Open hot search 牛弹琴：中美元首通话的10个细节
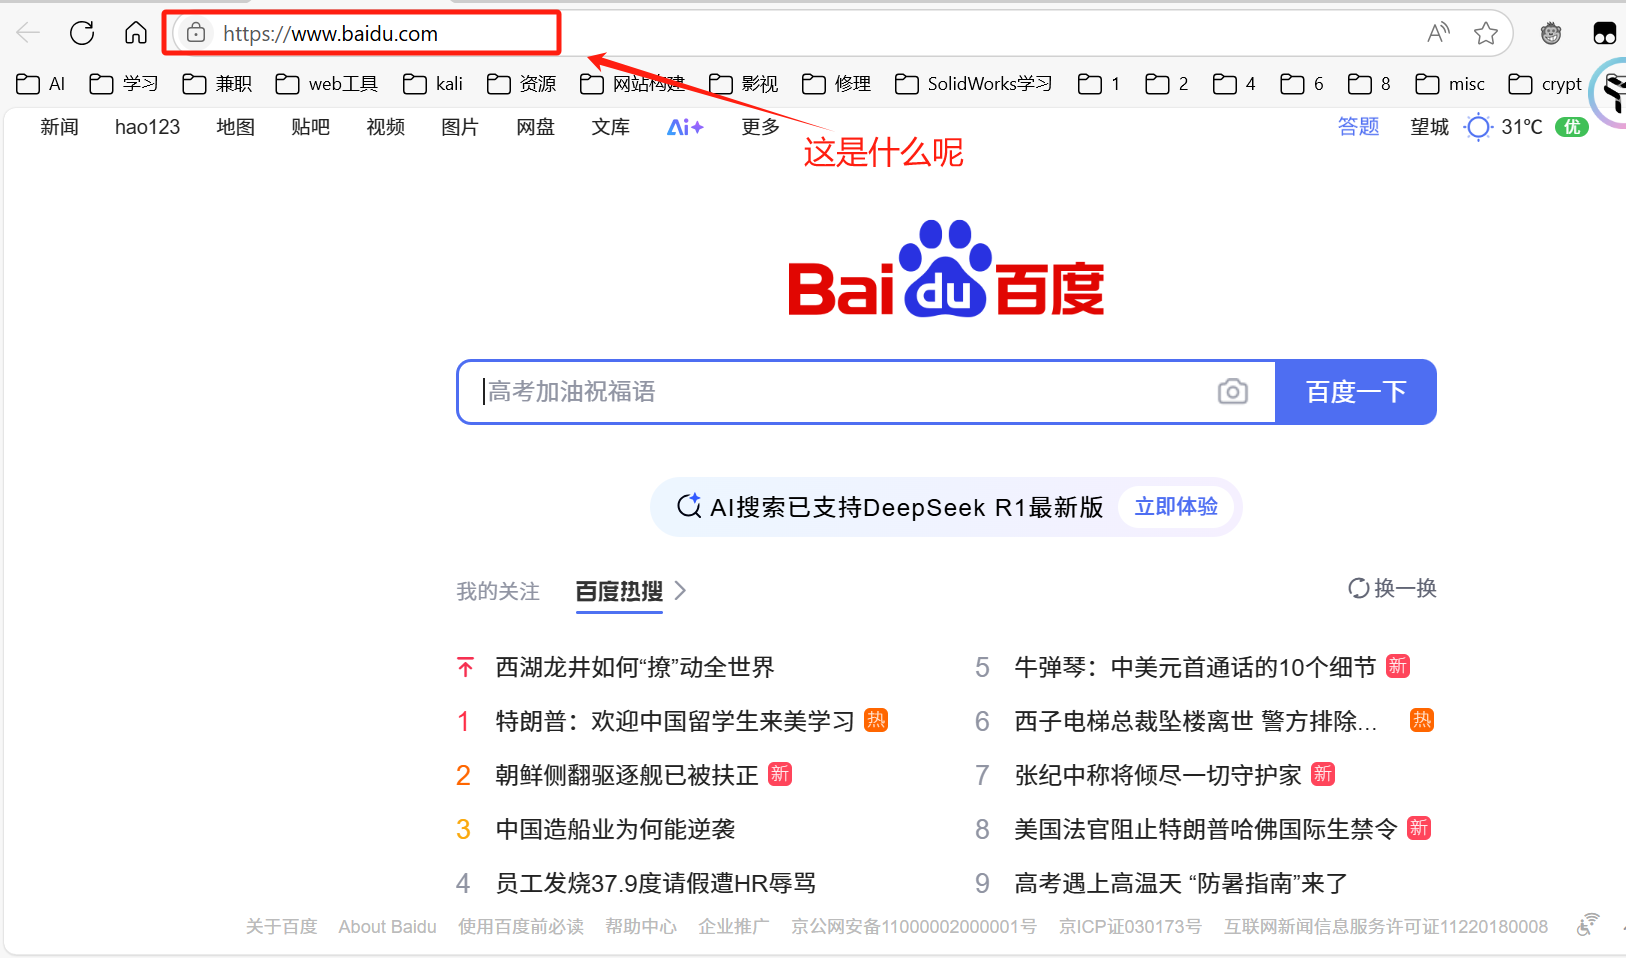This screenshot has height=958, width=1626. pyautogui.click(x=1195, y=667)
